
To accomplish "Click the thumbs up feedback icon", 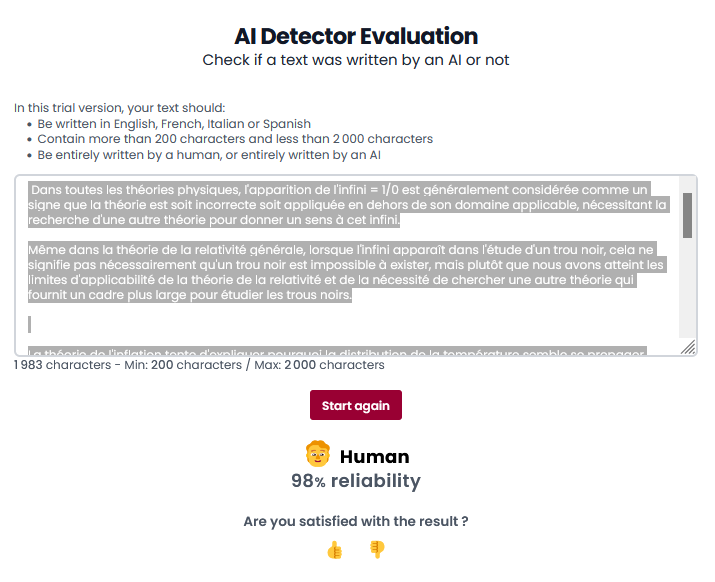I will (335, 550).
